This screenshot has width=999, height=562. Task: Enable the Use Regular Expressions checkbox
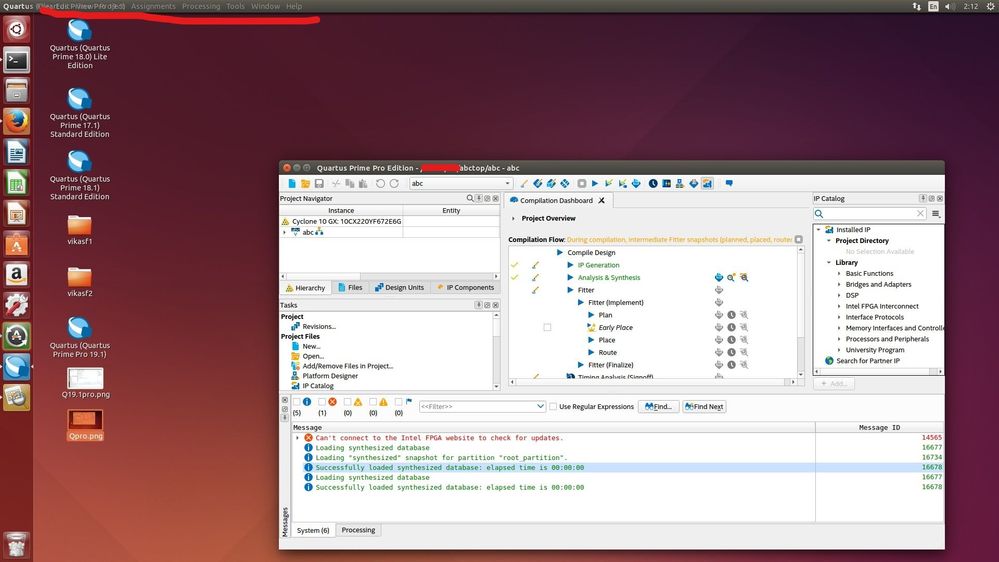pos(554,407)
